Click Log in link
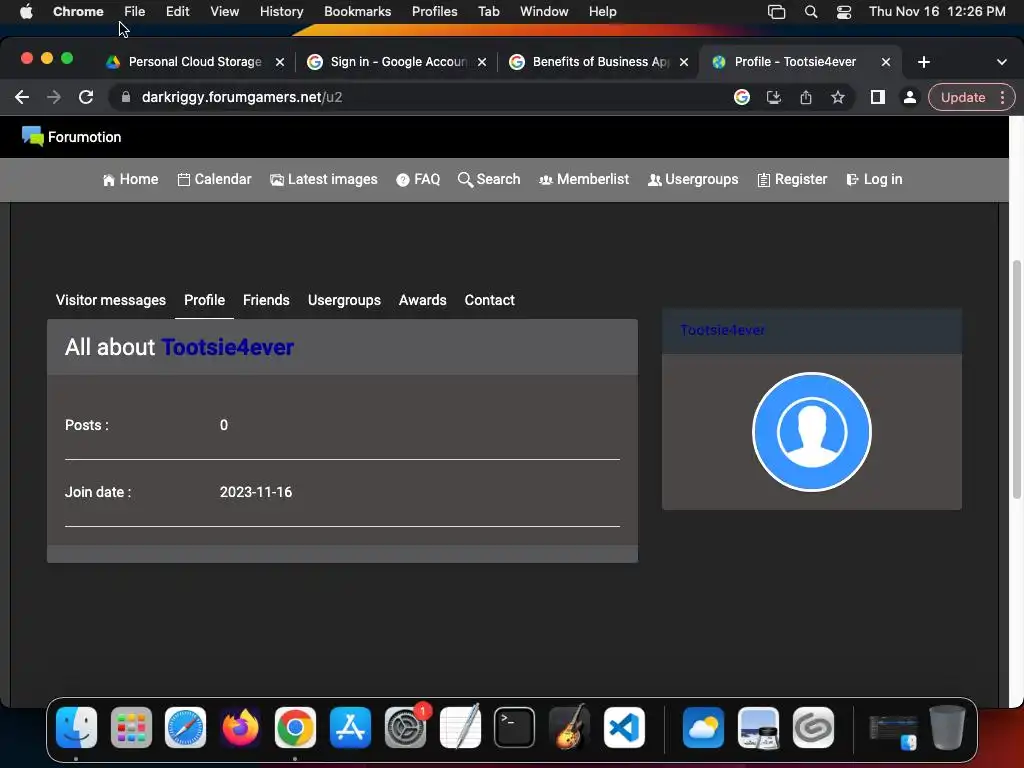Viewport: 1024px width, 768px height. click(874, 180)
